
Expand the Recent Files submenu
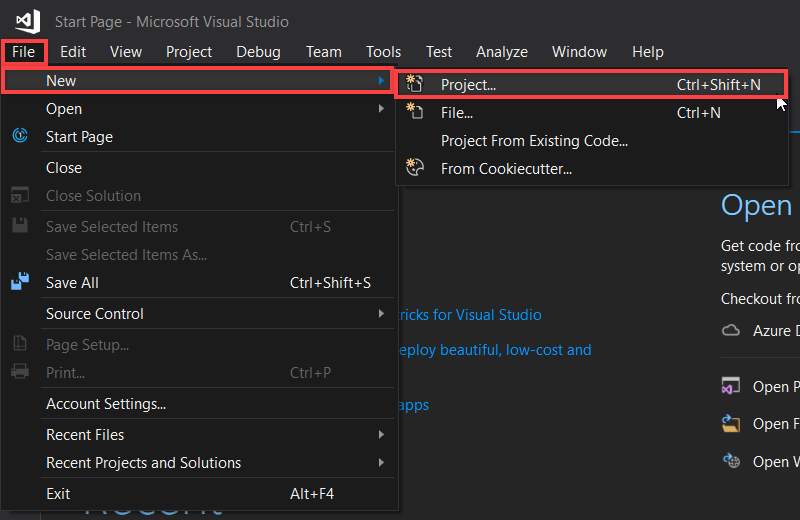point(200,435)
